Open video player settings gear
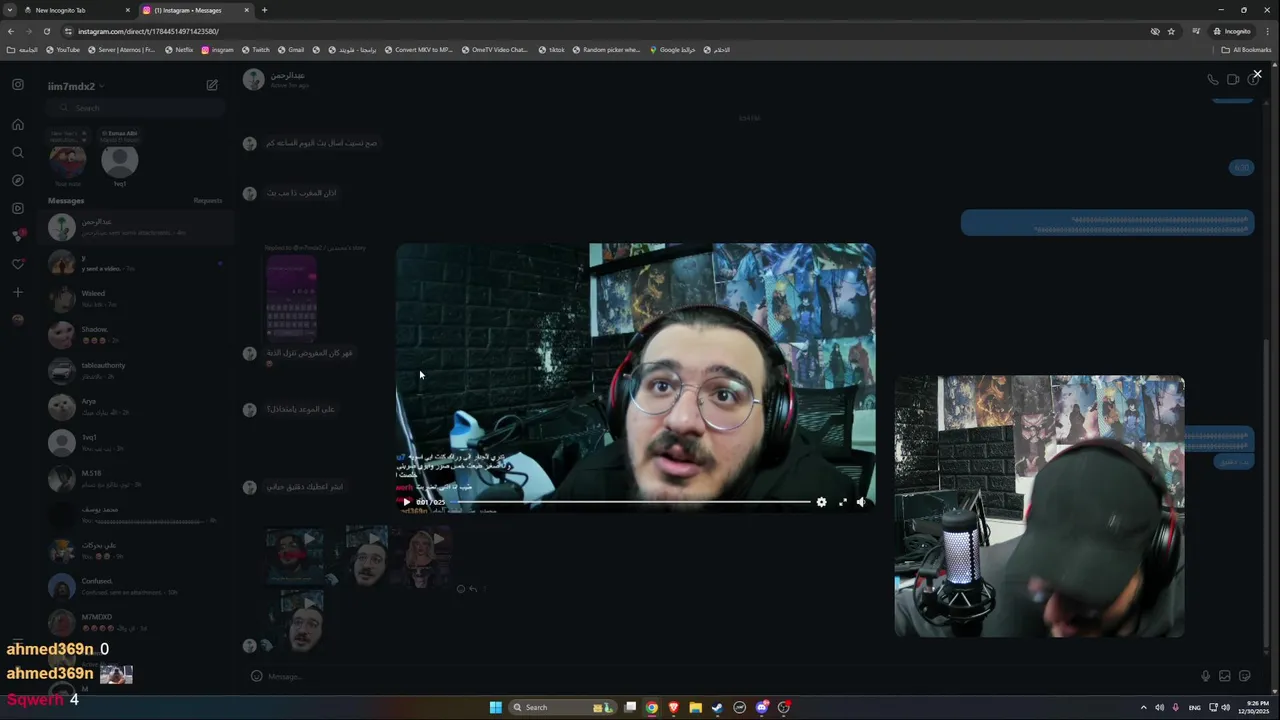Viewport: 1280px width, 720px height. click(x=821, y=502)
